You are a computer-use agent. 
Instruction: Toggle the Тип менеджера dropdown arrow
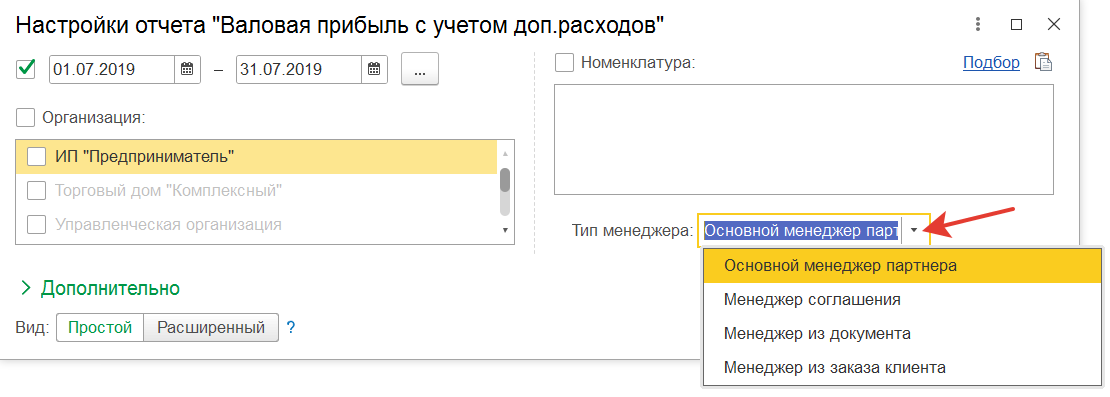914,231
